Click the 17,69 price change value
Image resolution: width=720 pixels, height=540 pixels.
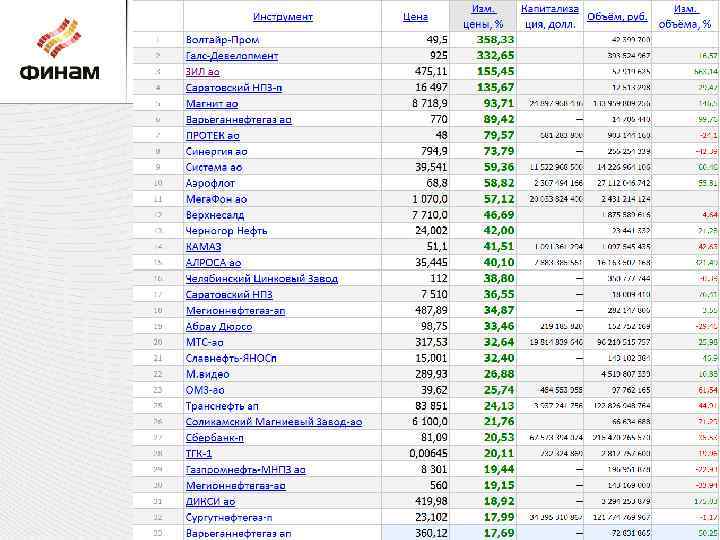point(499,533)
